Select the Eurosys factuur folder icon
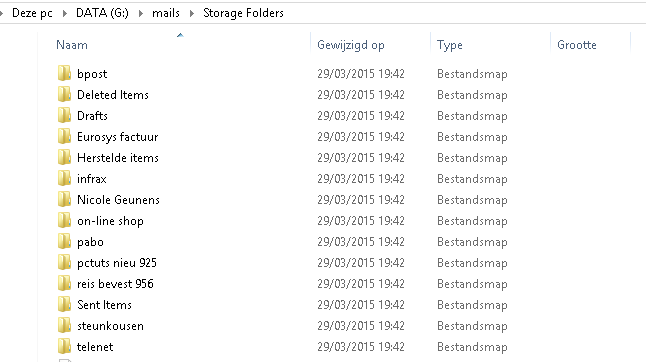Screen dimensions: 646x362 [64, 136]
